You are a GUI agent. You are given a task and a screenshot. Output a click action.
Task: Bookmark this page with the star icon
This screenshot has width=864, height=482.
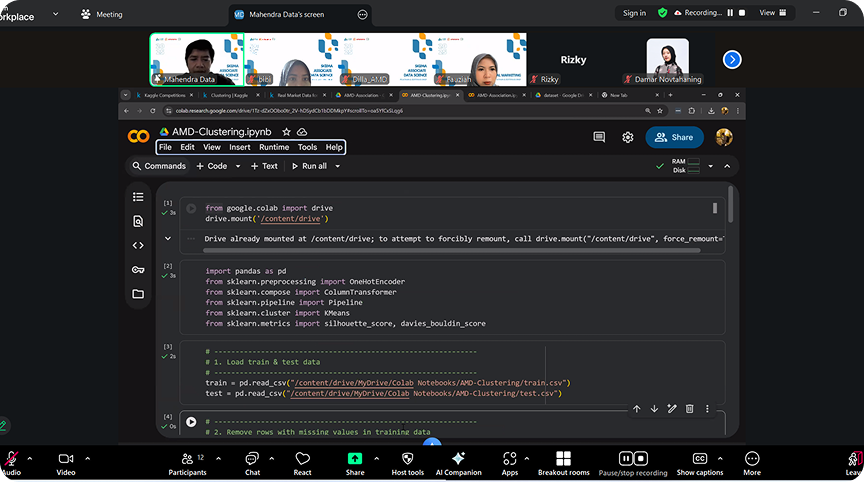[660, 111]
